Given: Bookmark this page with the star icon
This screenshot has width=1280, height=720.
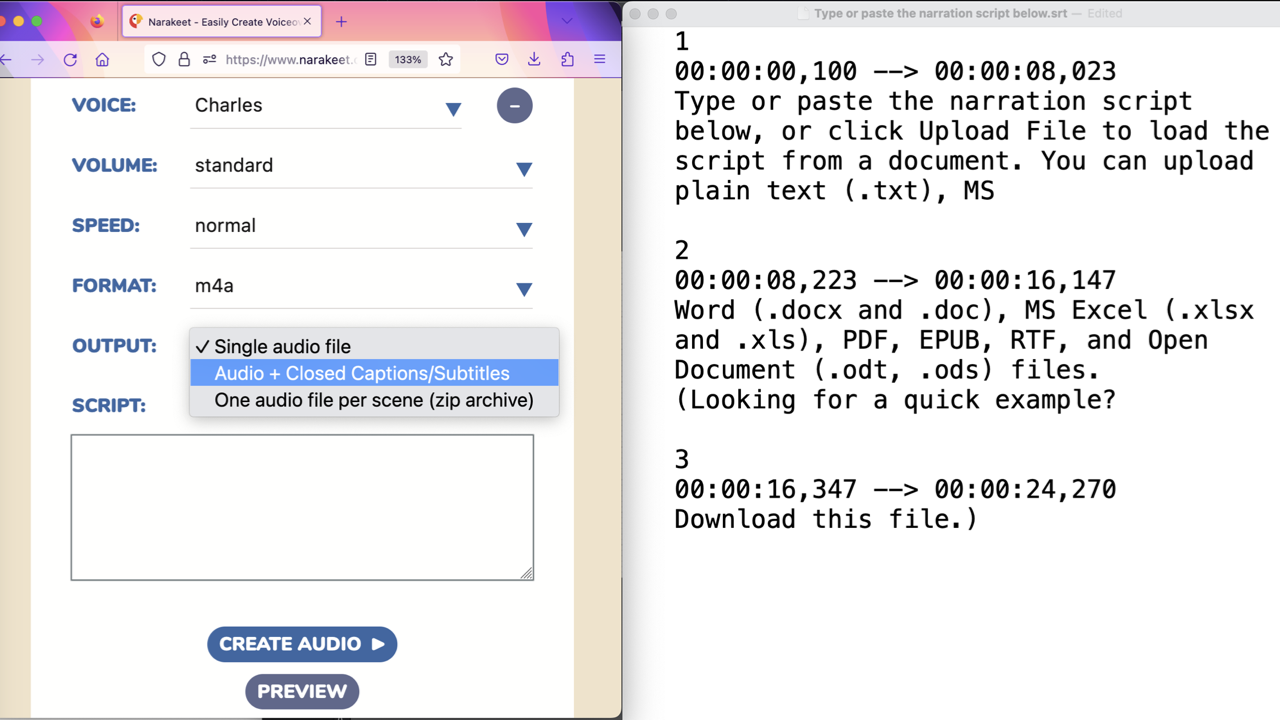Looking at the screenshot, I should (446, 59).
